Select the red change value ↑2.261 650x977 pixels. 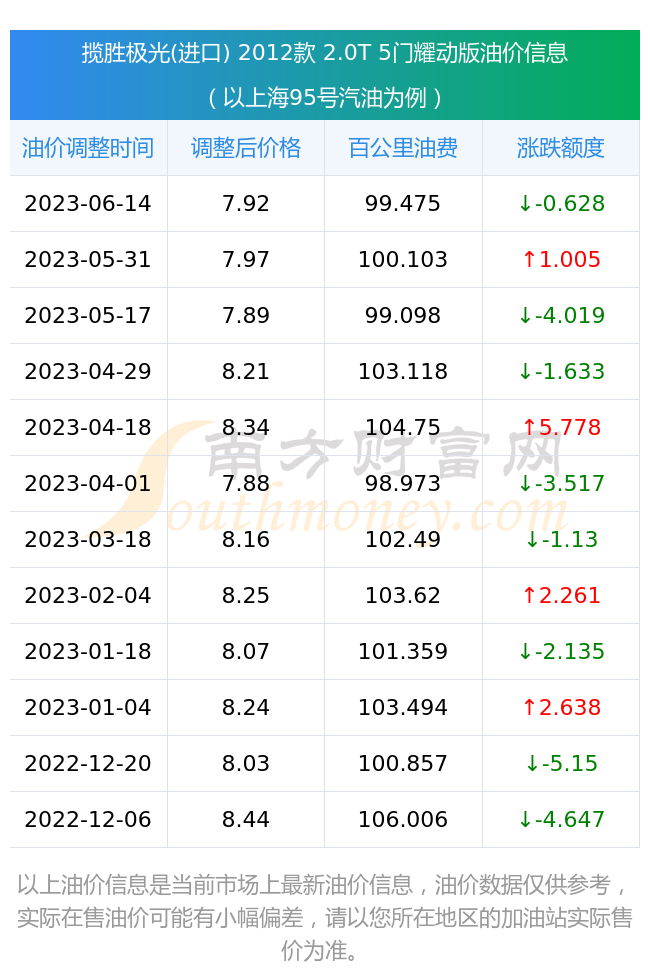(562, 596)
